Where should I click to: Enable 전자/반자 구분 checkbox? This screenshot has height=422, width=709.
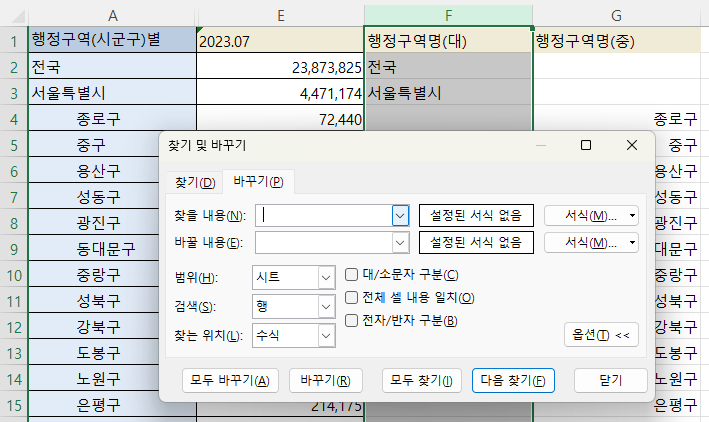(x=351, y=321)
